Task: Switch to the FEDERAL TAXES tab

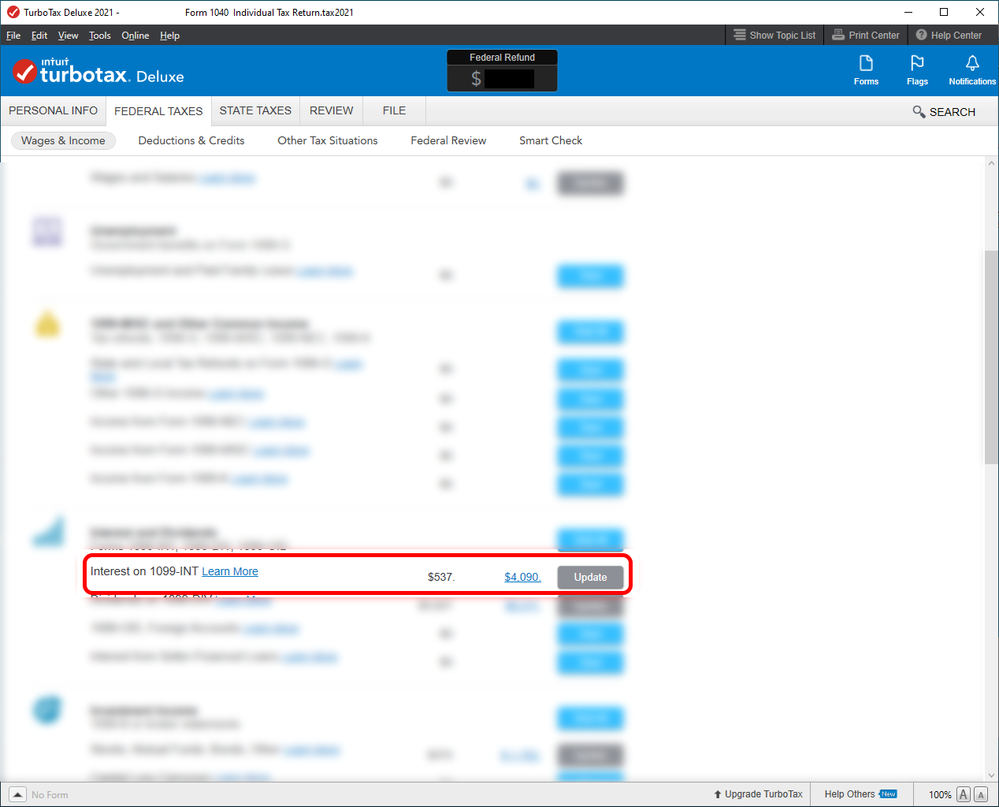Action: 159,111
